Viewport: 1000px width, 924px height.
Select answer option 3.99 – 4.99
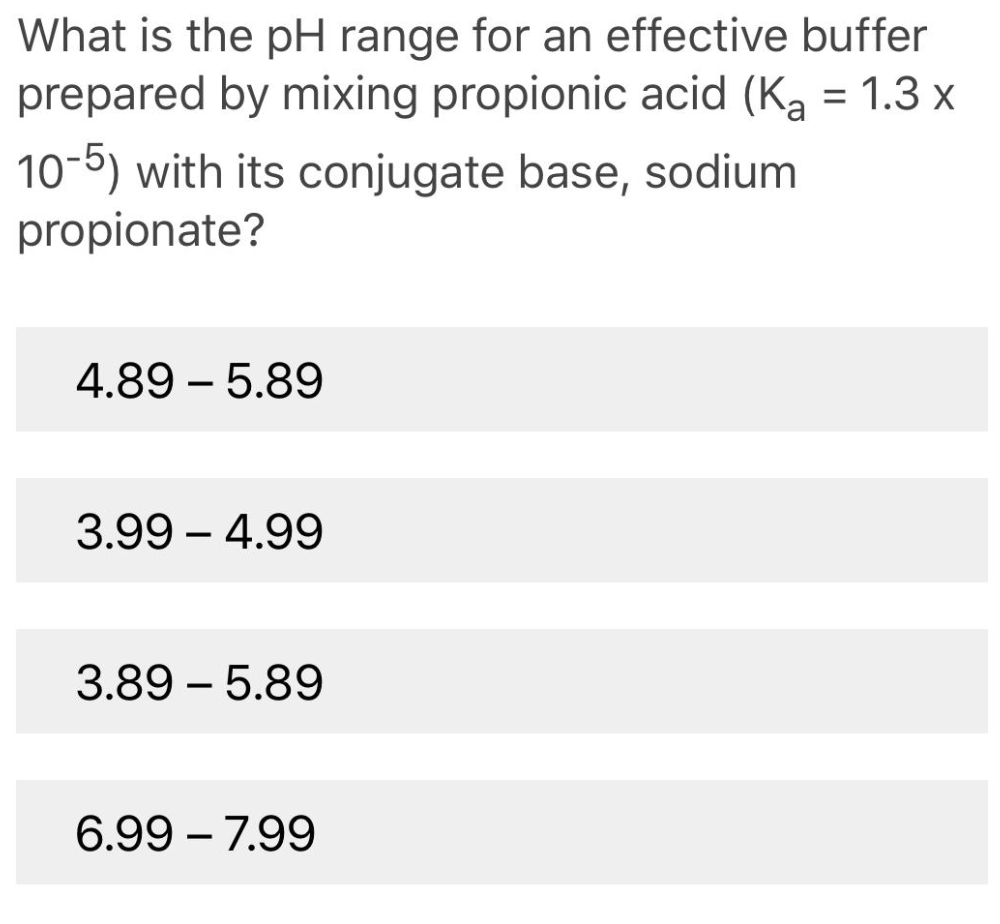[x=200, y=530]
